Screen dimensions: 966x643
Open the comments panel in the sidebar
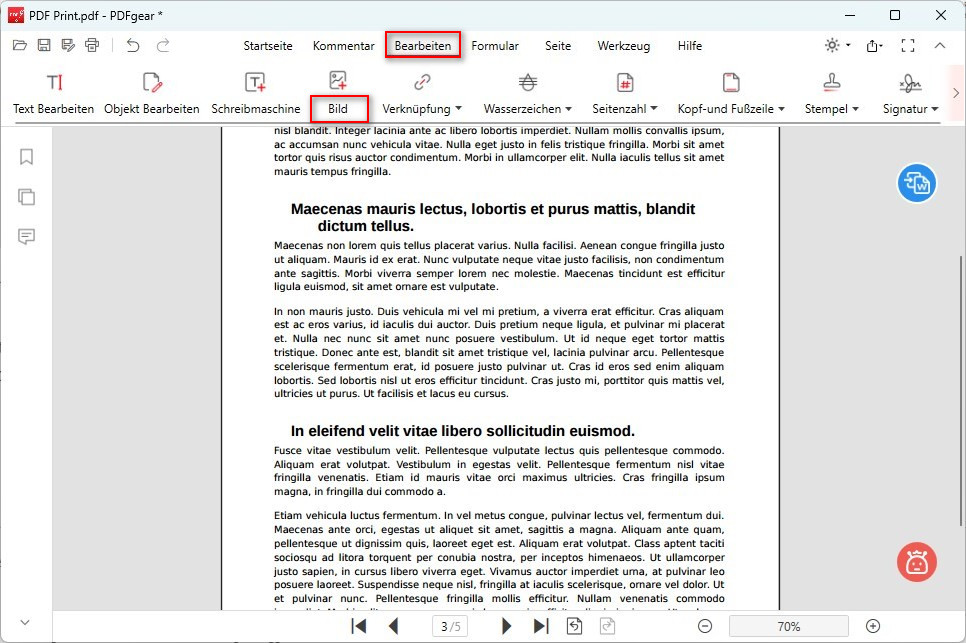click(x=25, y=237)
